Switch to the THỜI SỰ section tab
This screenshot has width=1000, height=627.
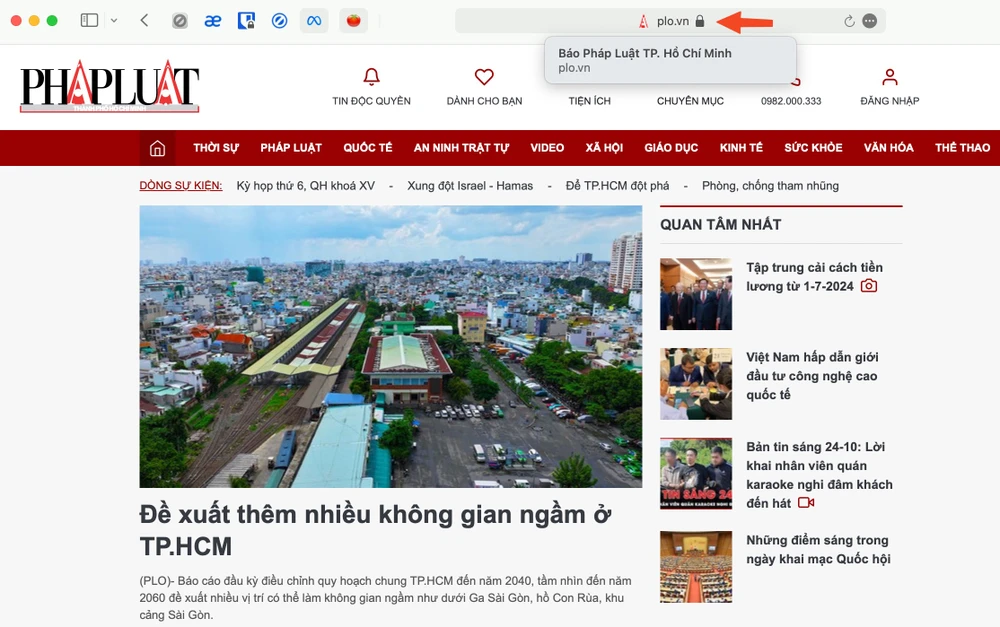[215, 147]
